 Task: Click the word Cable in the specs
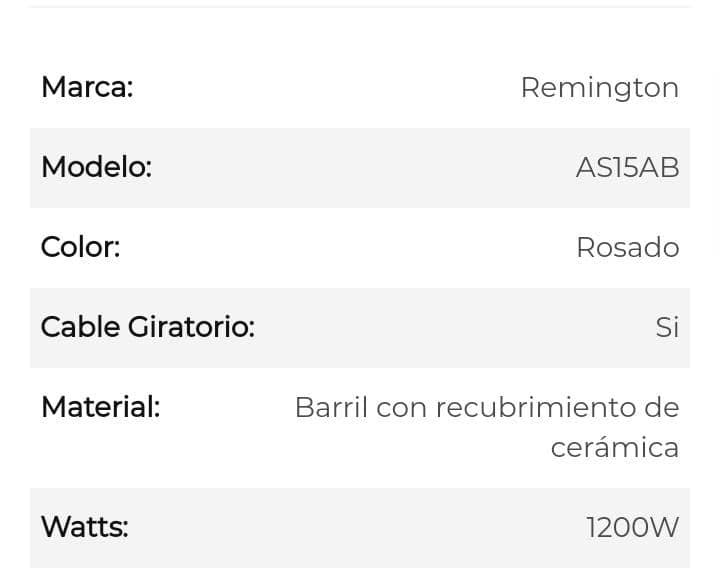(x=80, y=328)
